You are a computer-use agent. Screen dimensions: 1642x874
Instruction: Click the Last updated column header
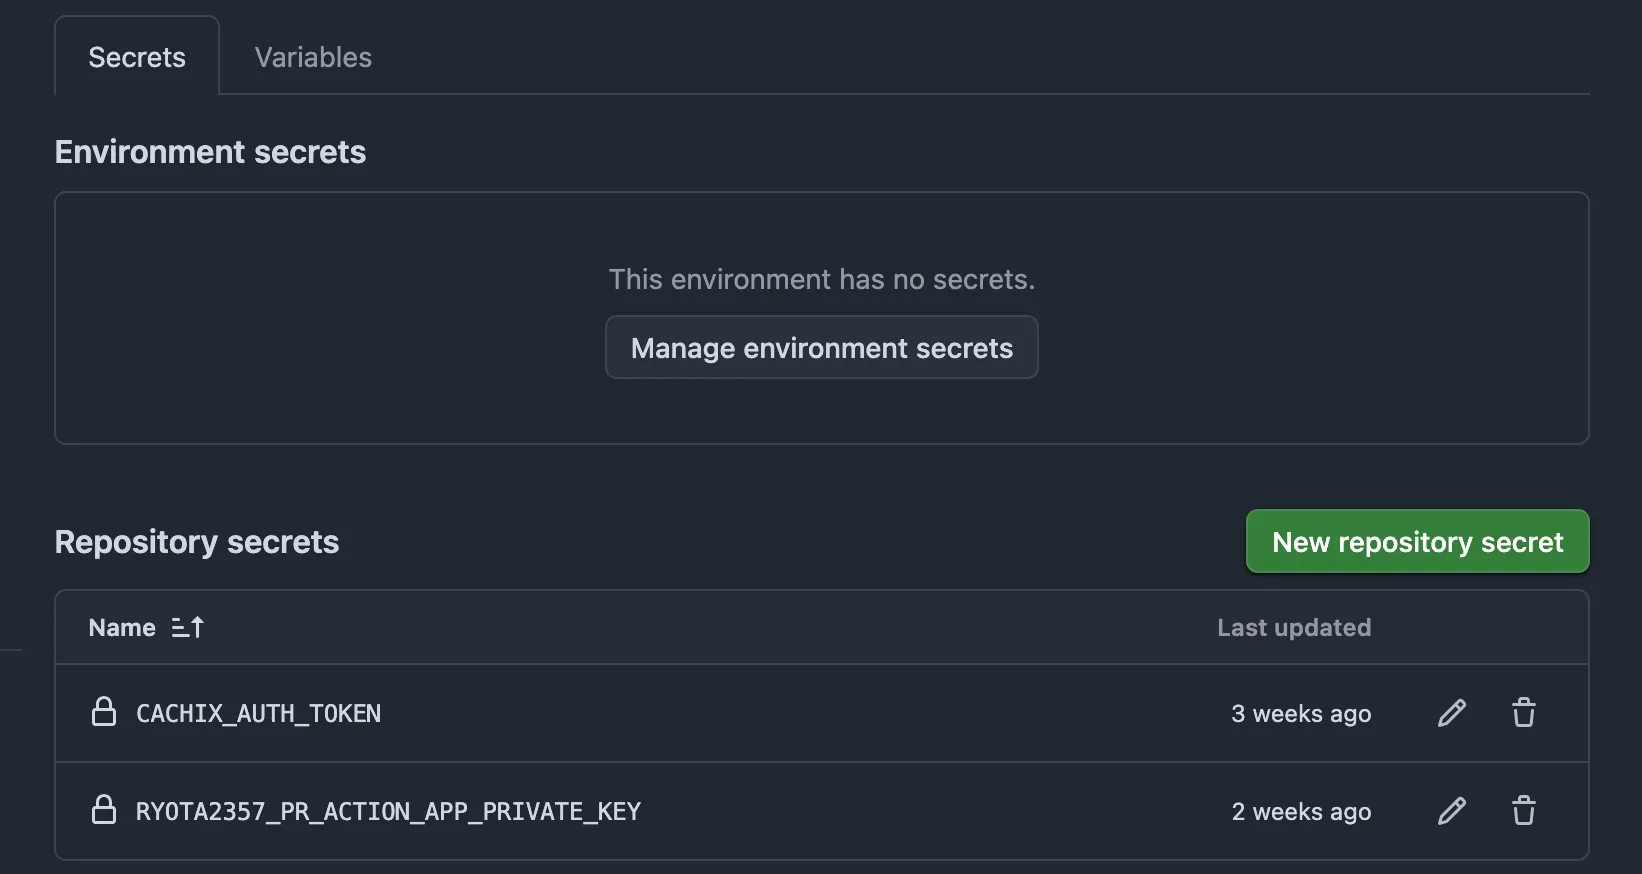pyautogui.click(x=1294, y=627)
